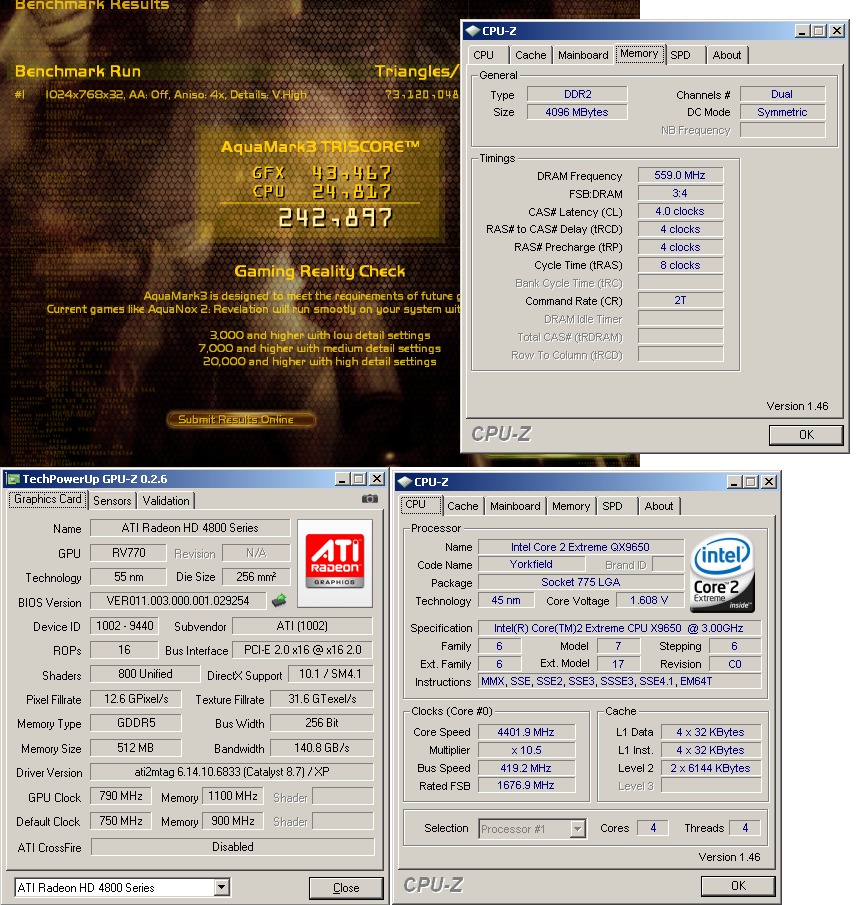Screen dimensions: 859x905
Task: Click the DRAM Frequency 559.0 MHz field
Action: (680, 175)
